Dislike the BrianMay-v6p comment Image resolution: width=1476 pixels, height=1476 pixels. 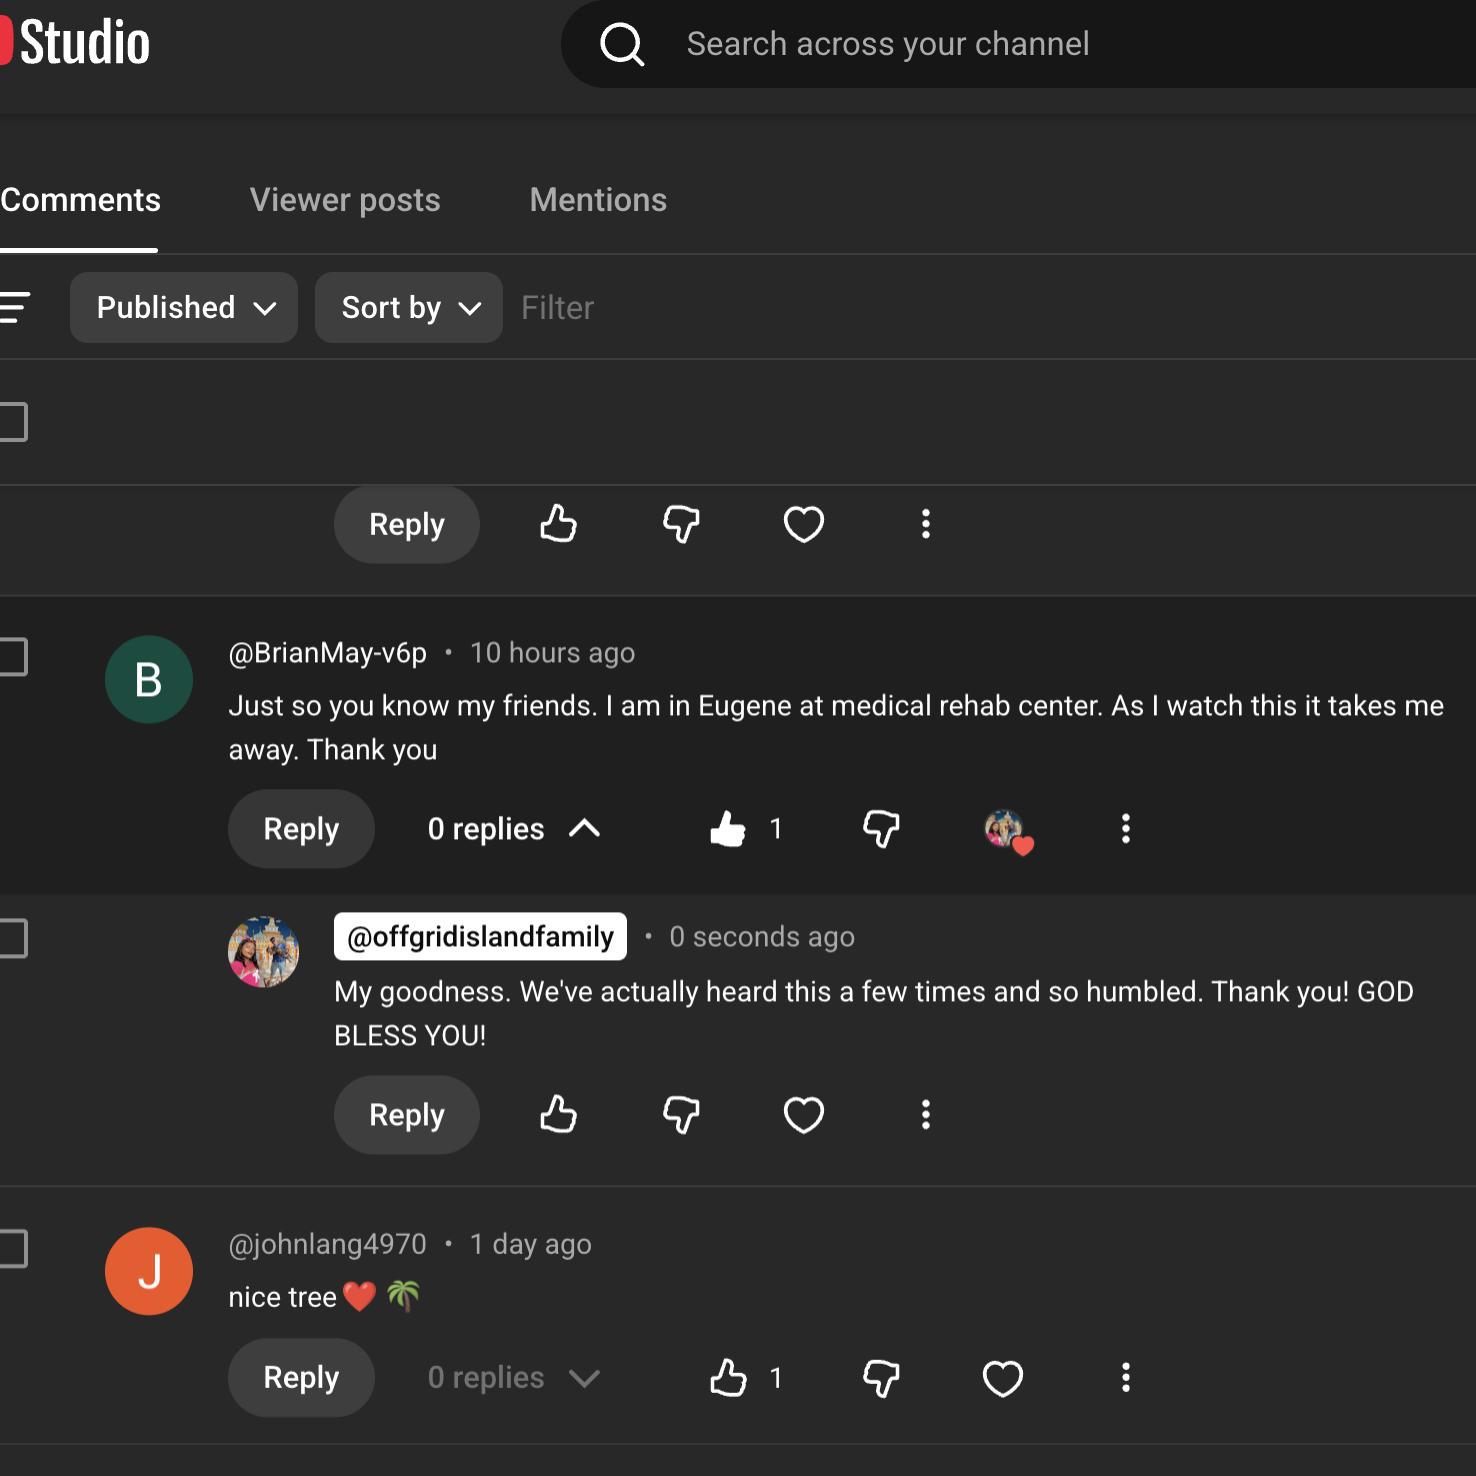tap(881, 828)
